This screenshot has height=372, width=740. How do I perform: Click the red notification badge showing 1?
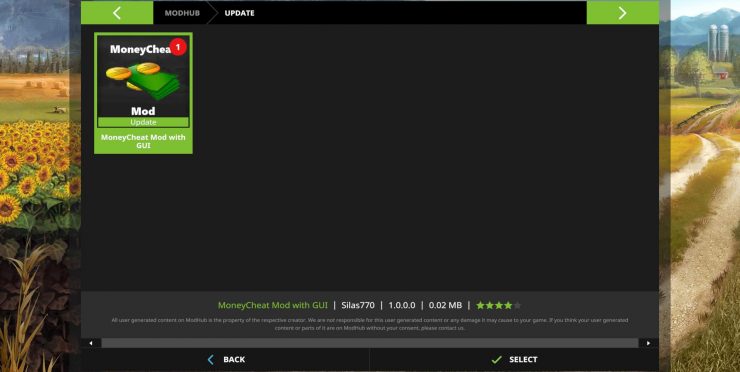[178, 47]
